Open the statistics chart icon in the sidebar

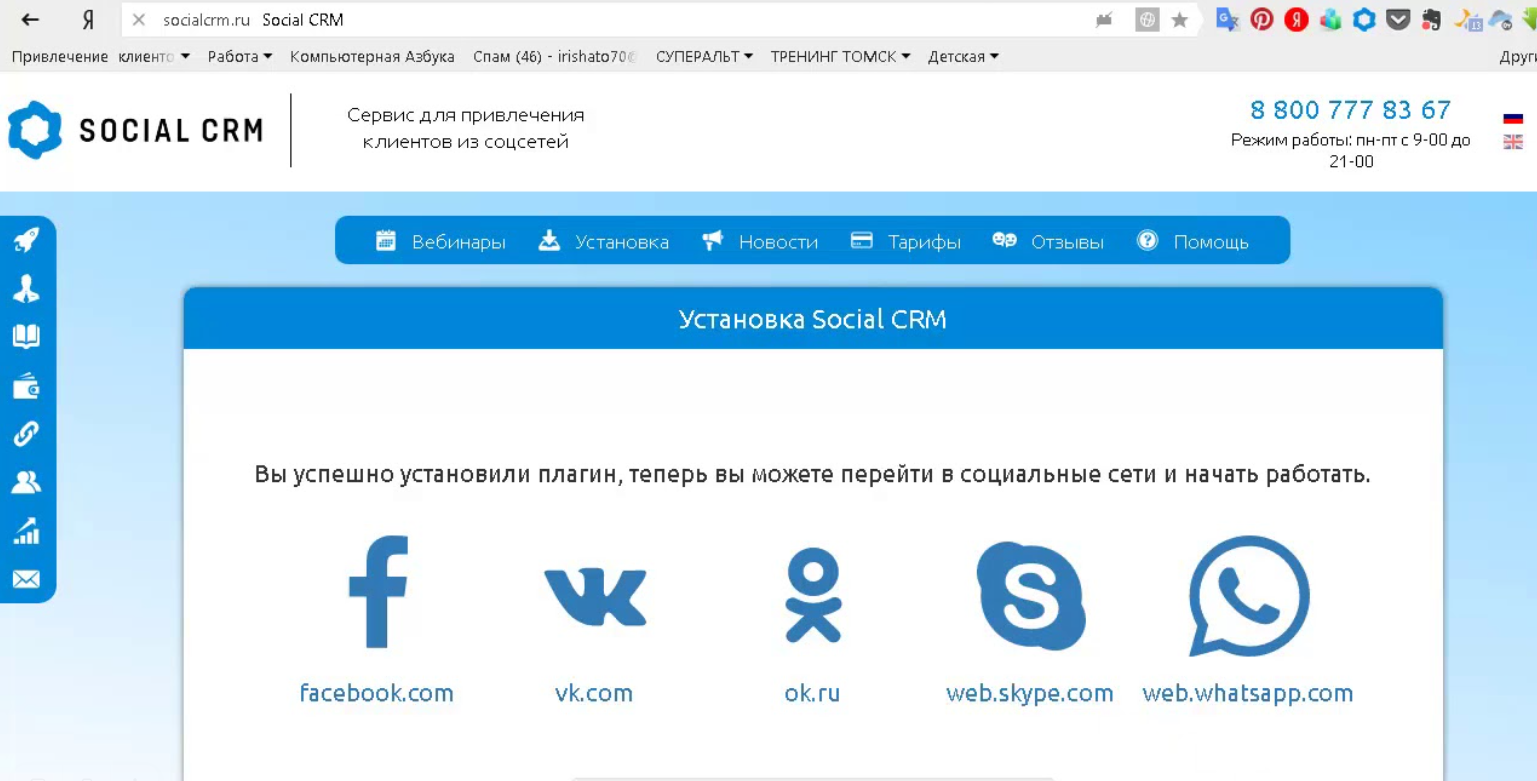[x=27, y=532]
